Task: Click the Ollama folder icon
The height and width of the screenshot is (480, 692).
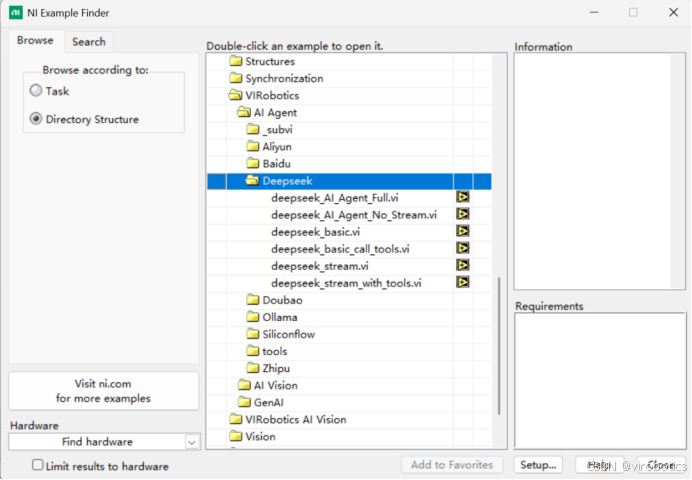Action: coord(253,317)
